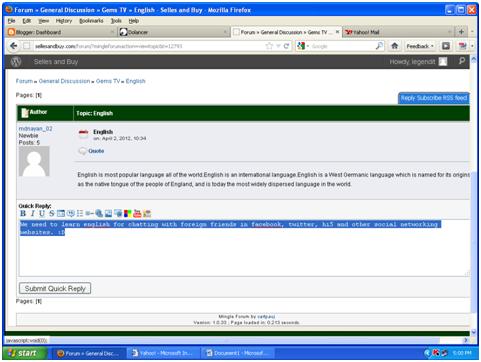Click last icon in Quick Reply toolbar
The width and height of the screenshot is (481, 362).
(147, 214)
